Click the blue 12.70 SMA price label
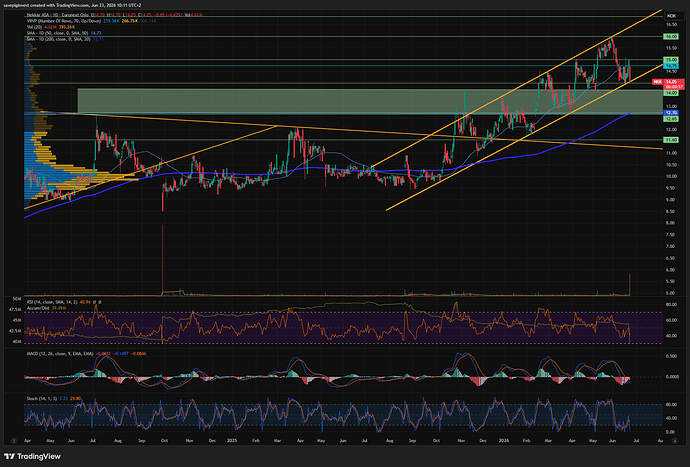This screenshot has height=467, width=690. [671, 113]
